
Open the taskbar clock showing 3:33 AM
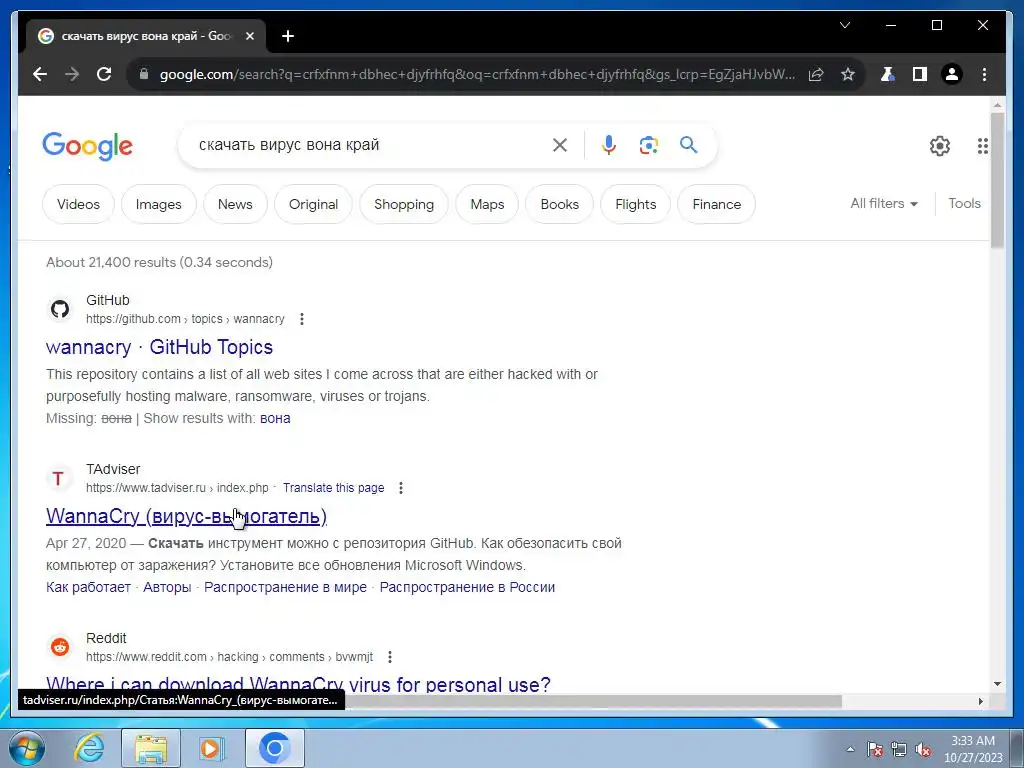973,749
